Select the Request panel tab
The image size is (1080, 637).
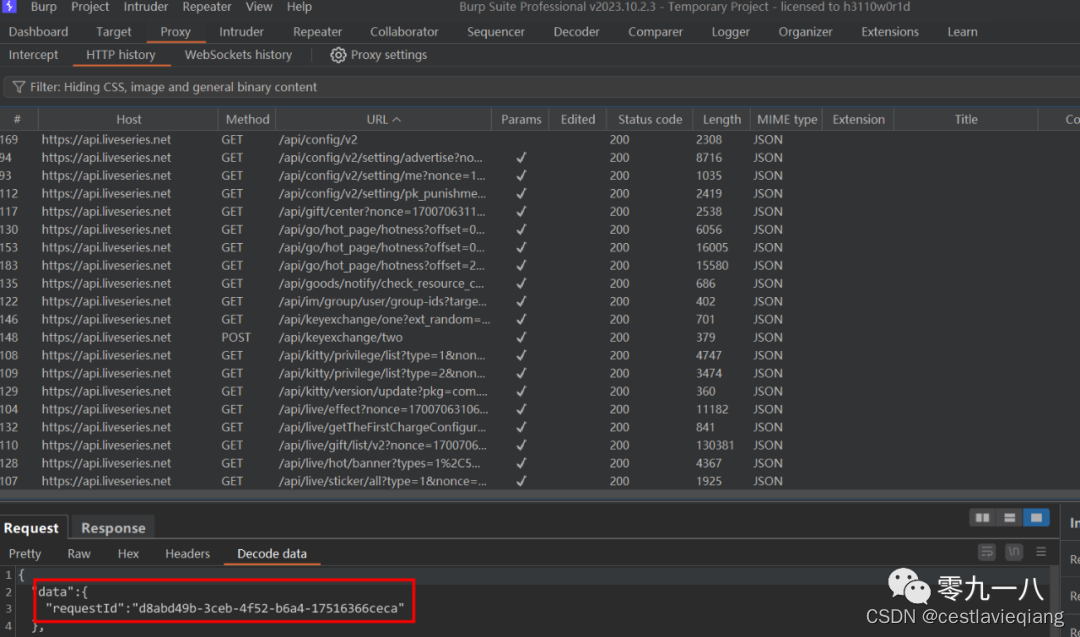(32, 528)
